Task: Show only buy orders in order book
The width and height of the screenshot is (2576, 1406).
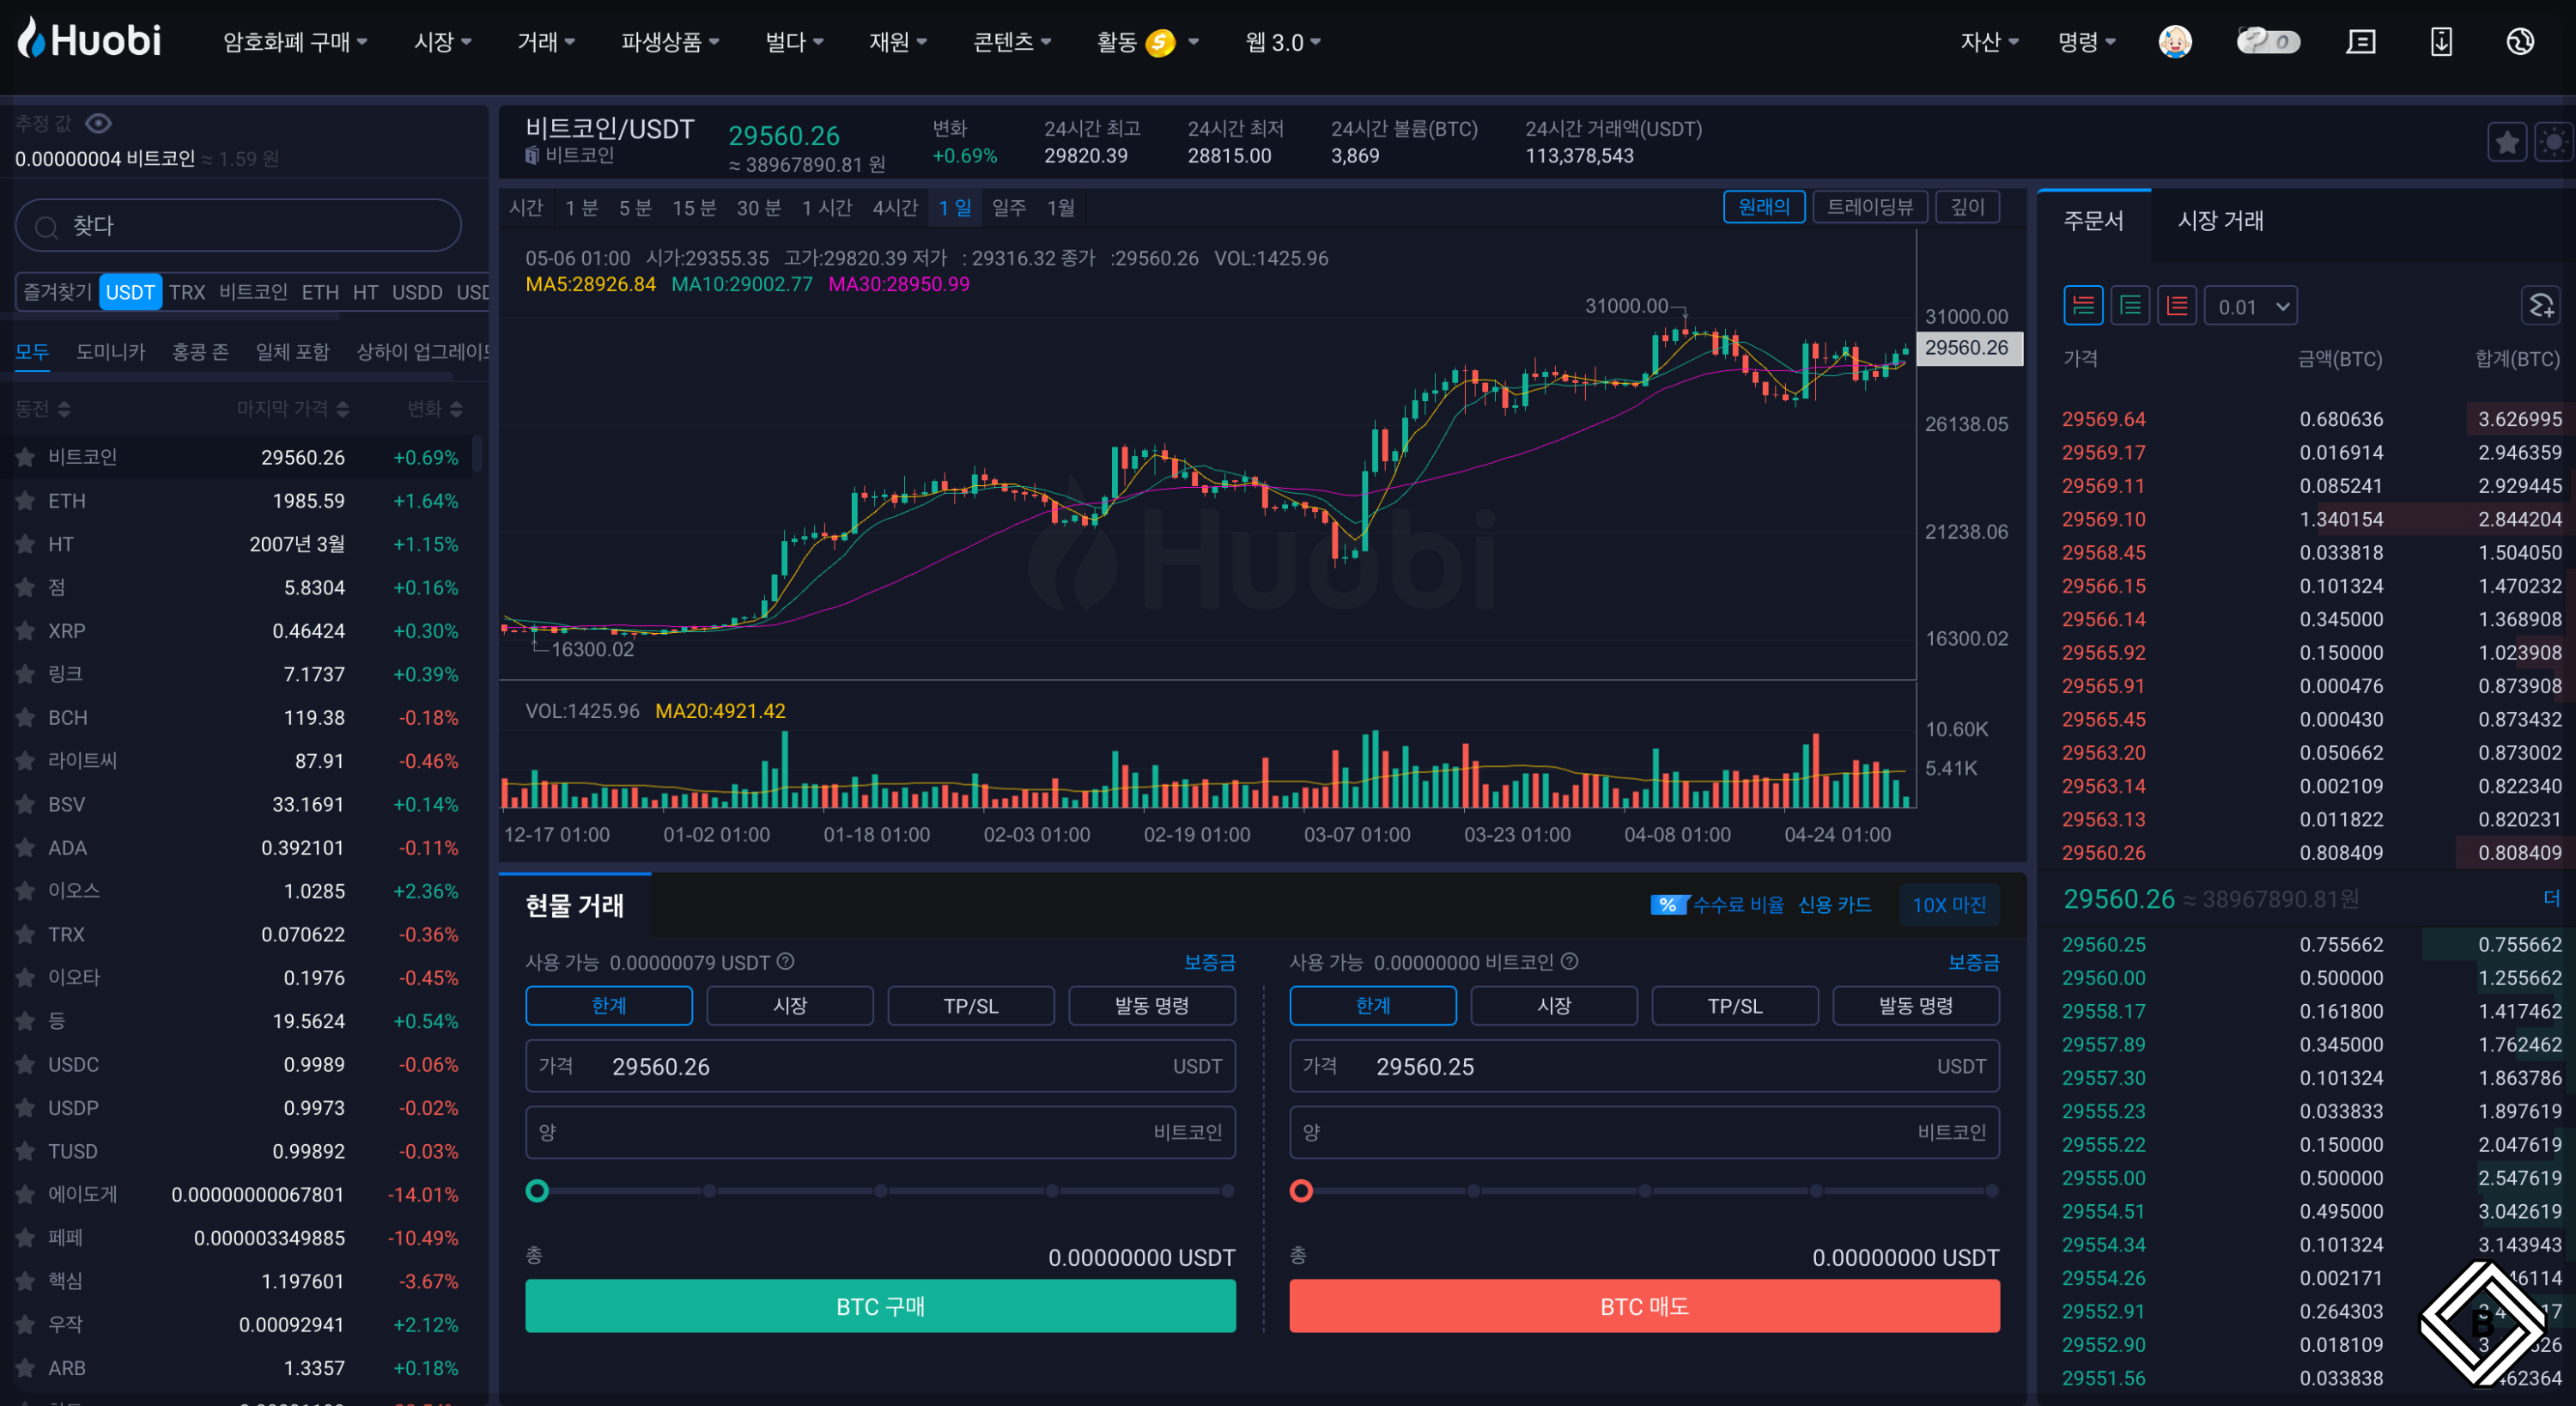Action: point(2130,306)
